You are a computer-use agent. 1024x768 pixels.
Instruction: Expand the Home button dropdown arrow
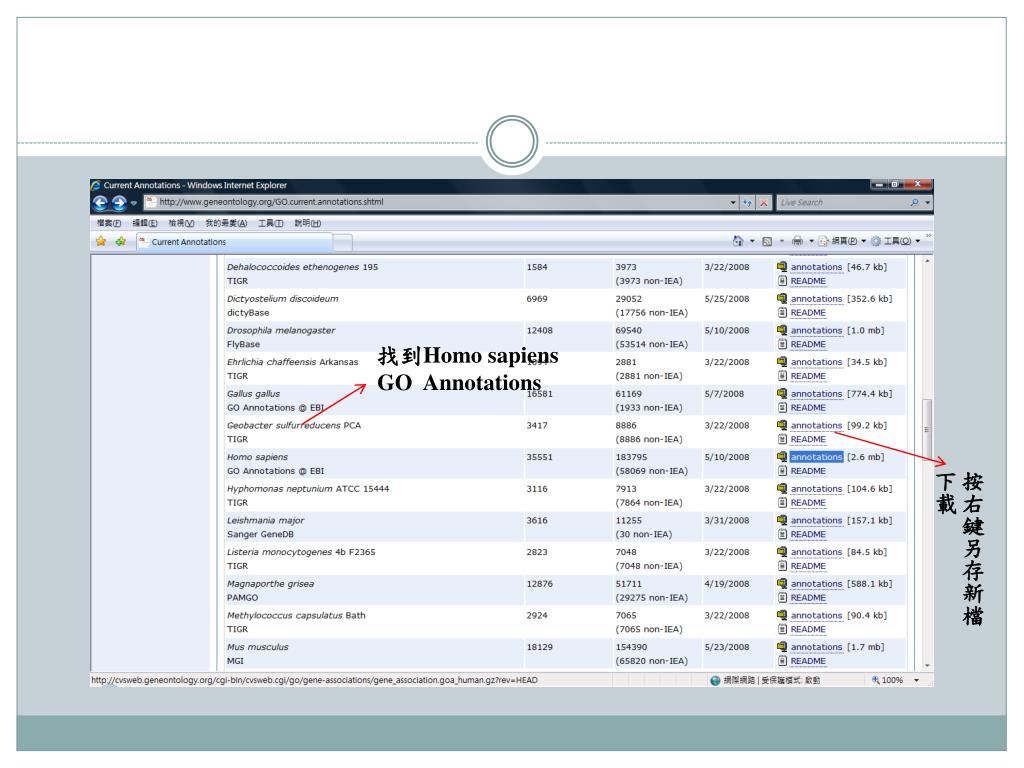point(752,241)
